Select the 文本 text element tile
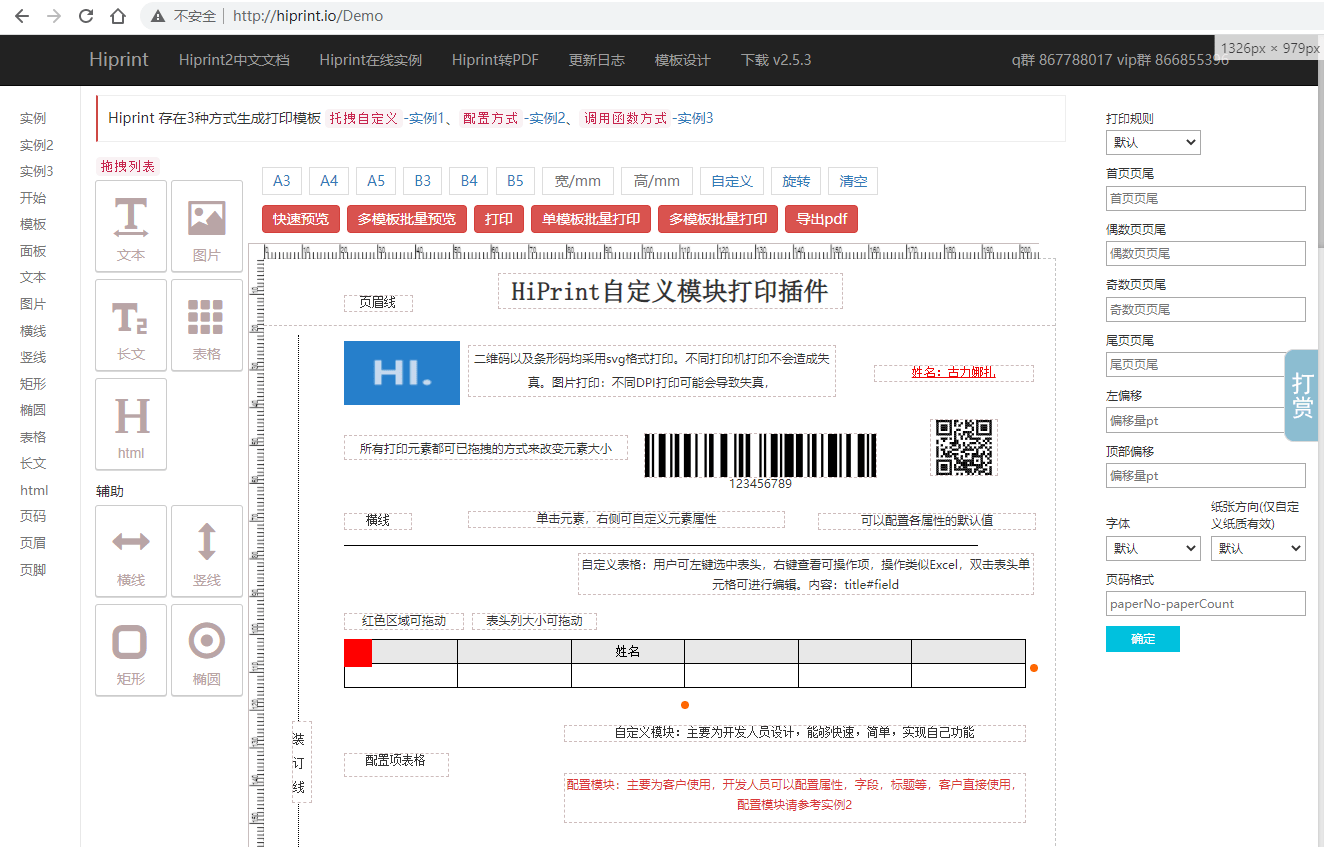 pos(131,226)
